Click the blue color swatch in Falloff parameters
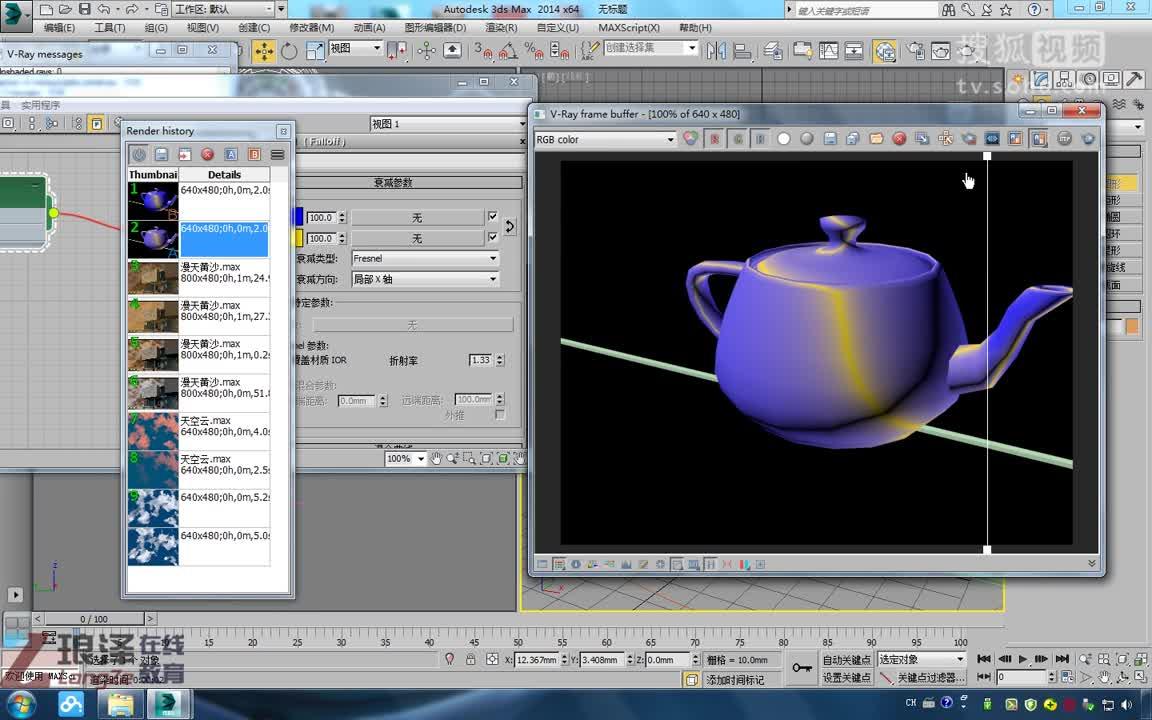The height and width of the screenshot is (720, 1152). point(301,217)
